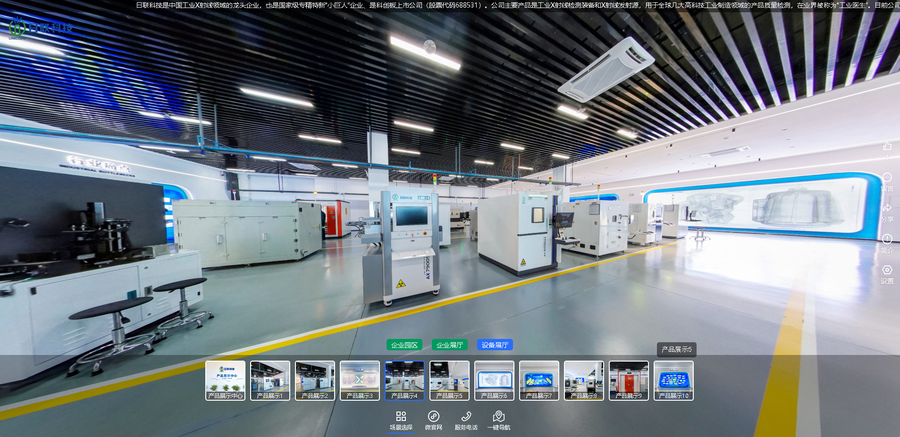Open the 简介 introduction icon
Image resolution: width=900 pixels, height=437 pixels.
point(887,239)
